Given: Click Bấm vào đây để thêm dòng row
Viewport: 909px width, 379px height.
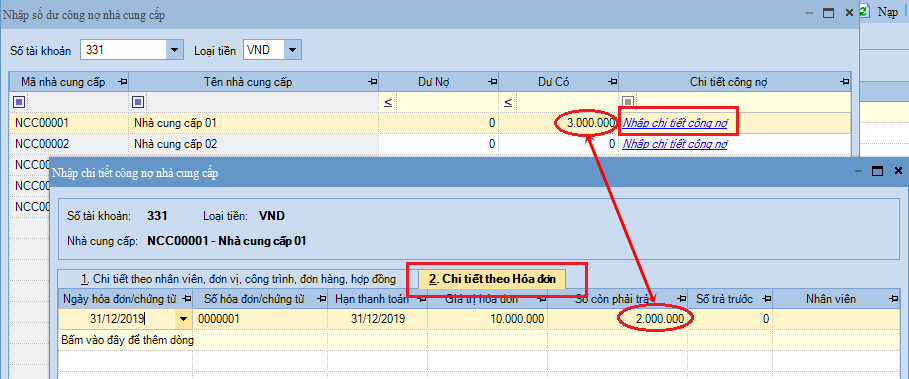Looking at the screenshot, I should click(x=128, y=340).
